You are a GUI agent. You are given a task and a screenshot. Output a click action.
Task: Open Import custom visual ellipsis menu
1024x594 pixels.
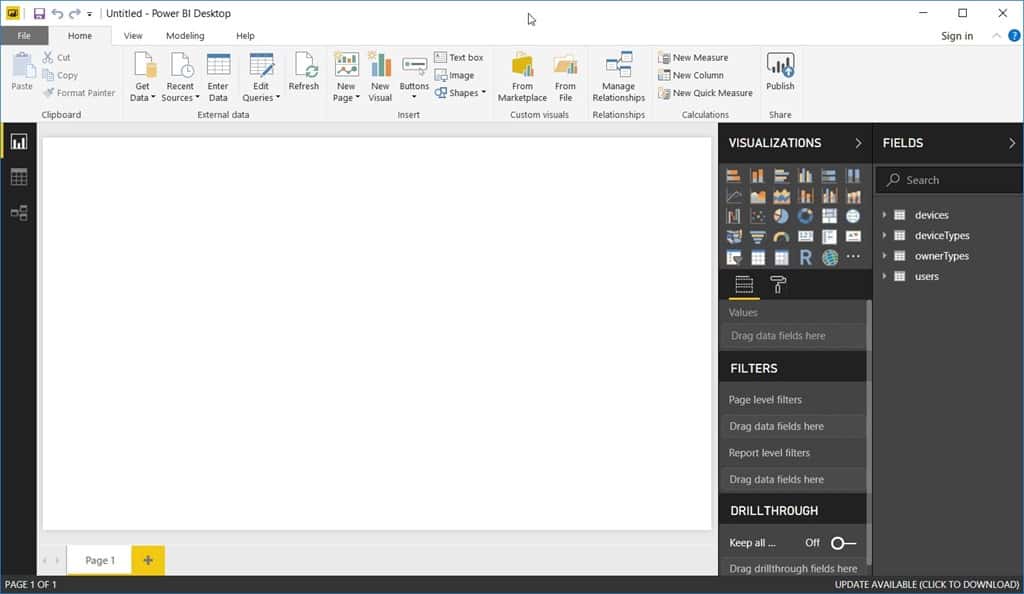pyautogui.click(x=853, y=257)
